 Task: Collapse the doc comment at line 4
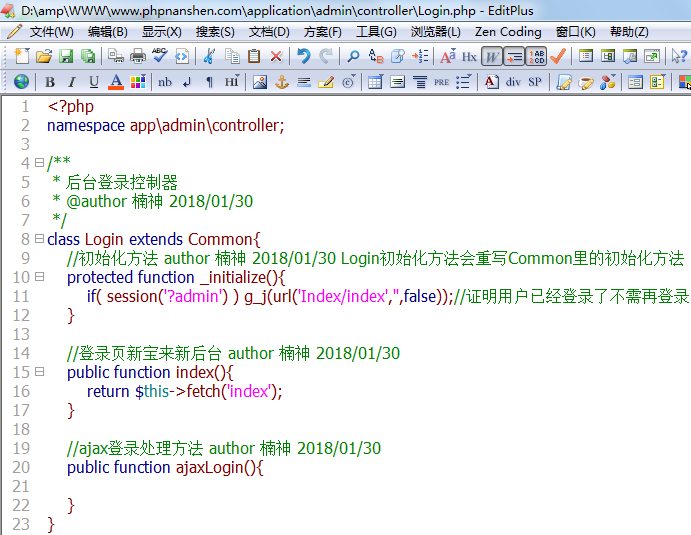coord(39,163)
